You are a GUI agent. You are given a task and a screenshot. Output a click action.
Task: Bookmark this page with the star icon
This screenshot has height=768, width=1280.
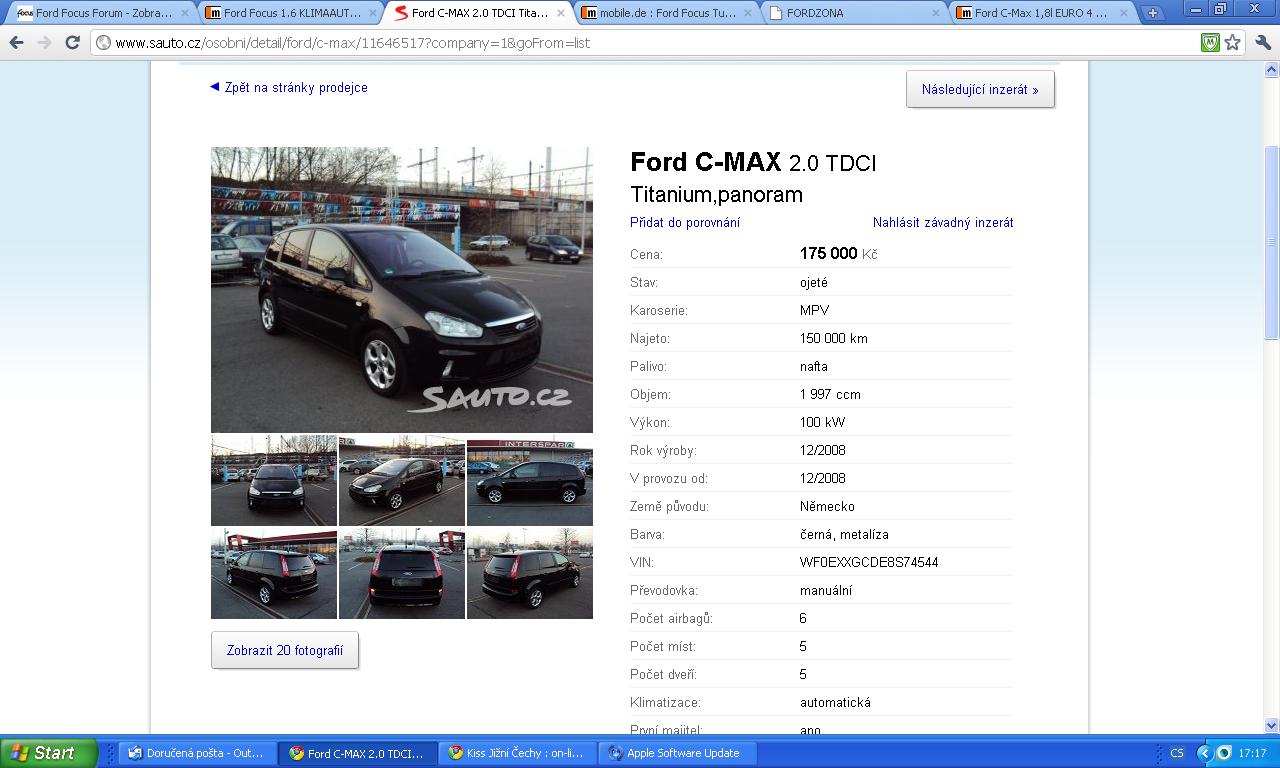pyautogui.click(x=1233, y=43)
